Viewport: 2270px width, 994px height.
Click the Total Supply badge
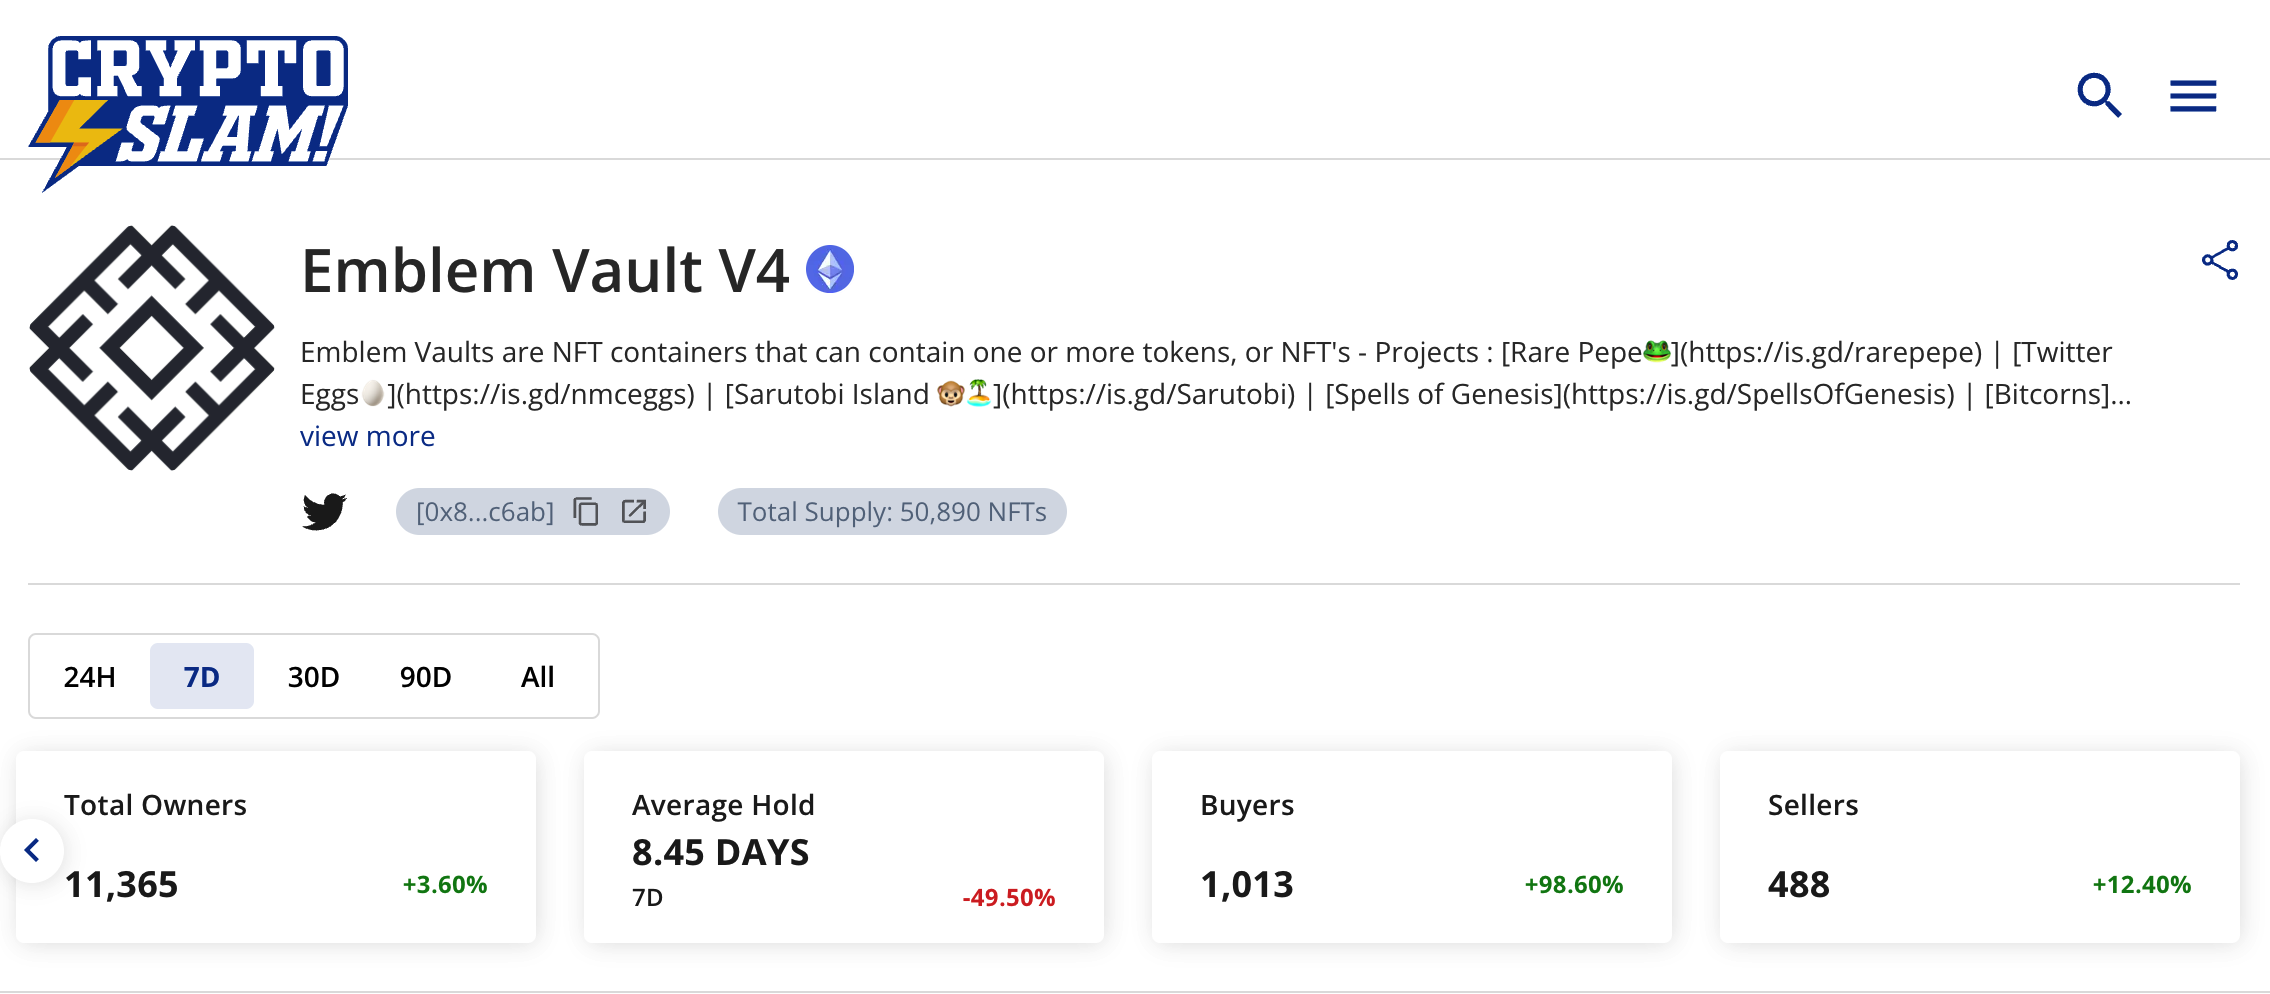point(891,512)
